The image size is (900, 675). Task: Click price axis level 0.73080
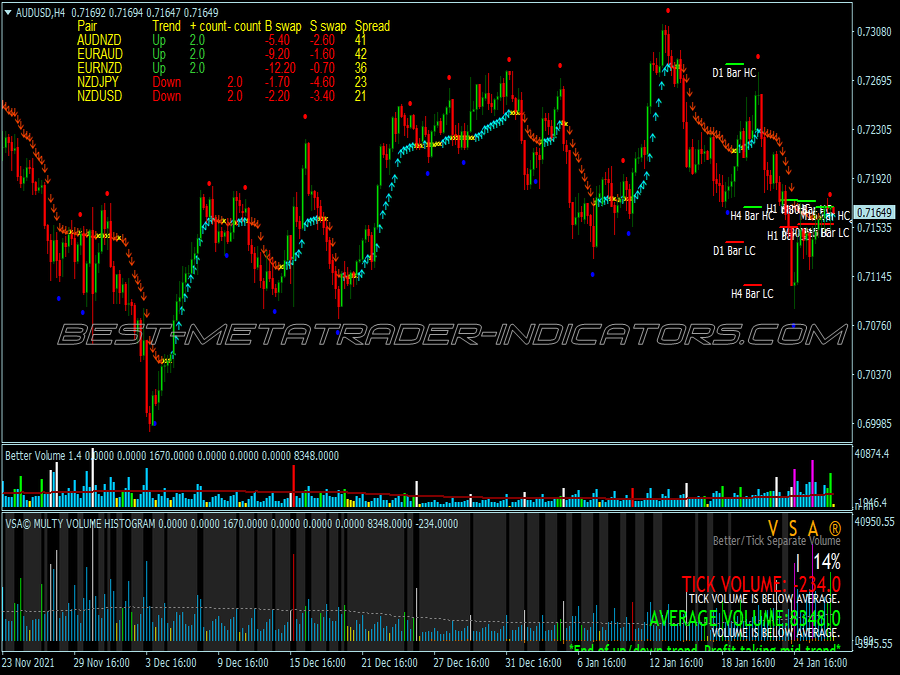click(x=874, y=32)
